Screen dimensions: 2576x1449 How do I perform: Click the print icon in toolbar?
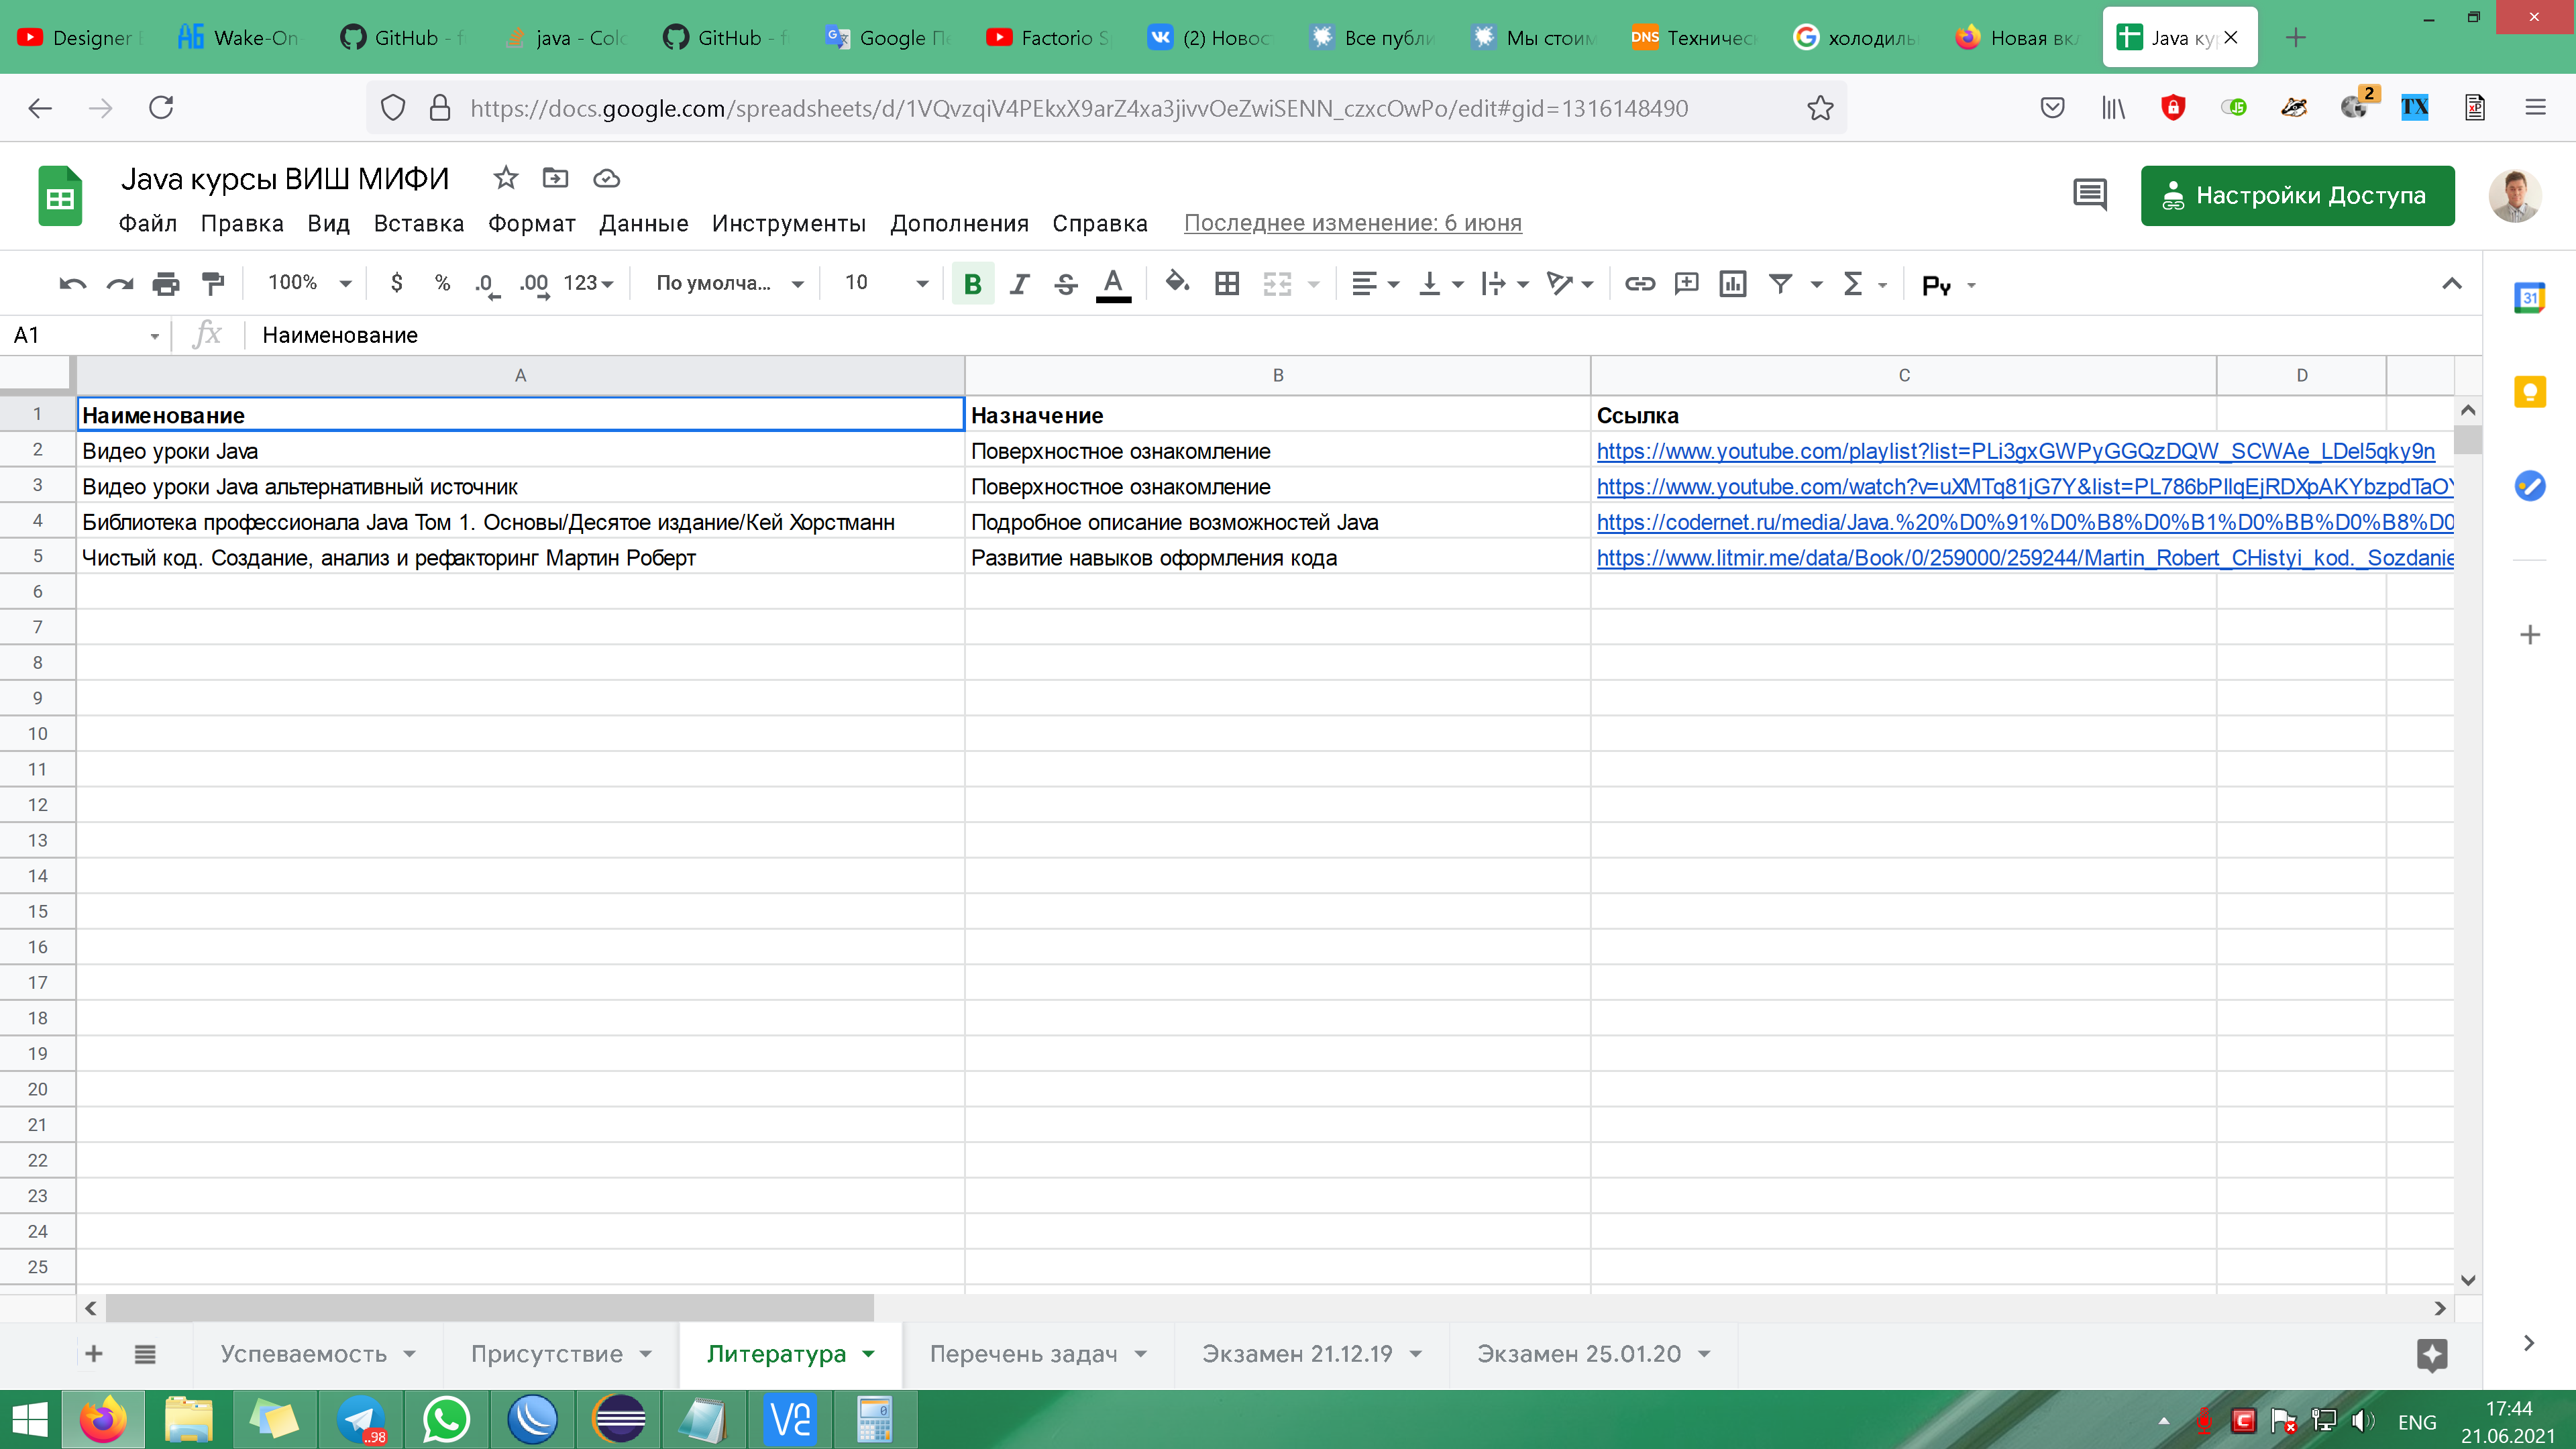pos(166,284)
